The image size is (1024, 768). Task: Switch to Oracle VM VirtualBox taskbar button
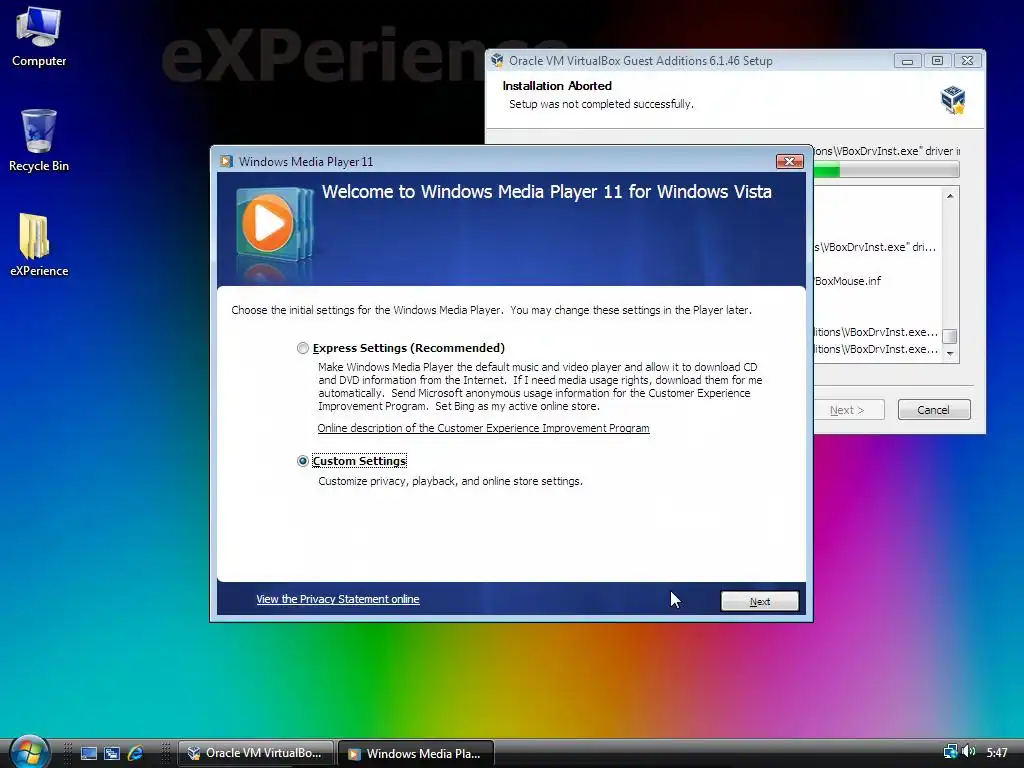click(x=256, y=753)
